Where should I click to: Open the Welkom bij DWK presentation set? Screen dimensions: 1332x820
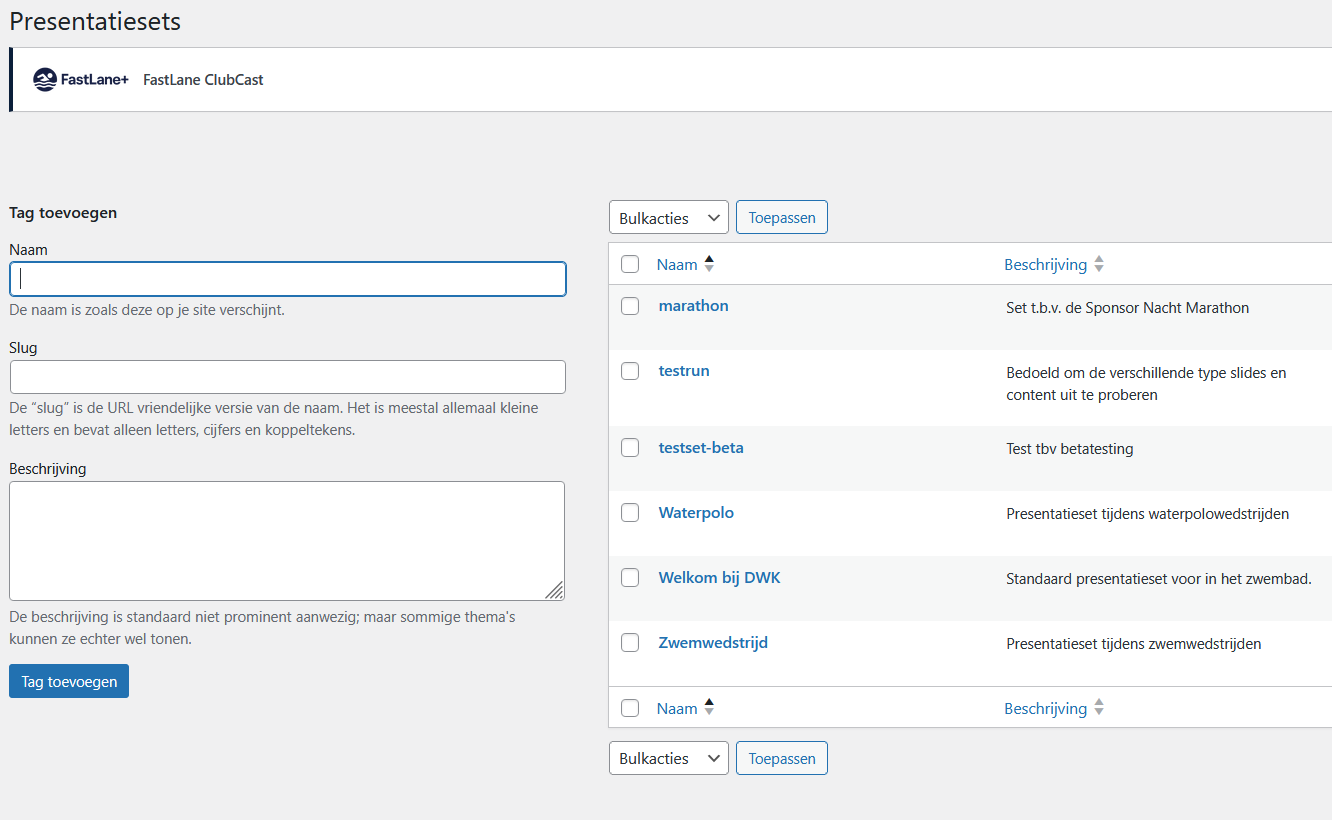click(719, 578)
